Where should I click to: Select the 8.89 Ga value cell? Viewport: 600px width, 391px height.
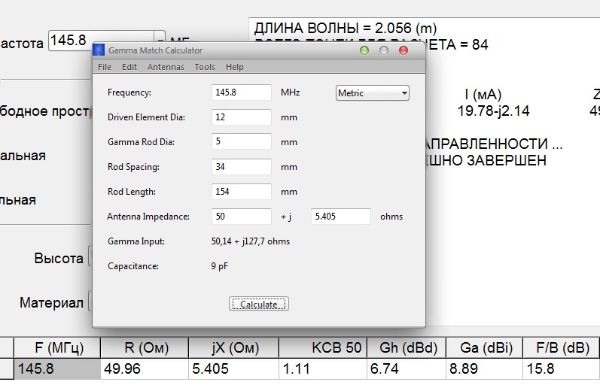(484, 369)
